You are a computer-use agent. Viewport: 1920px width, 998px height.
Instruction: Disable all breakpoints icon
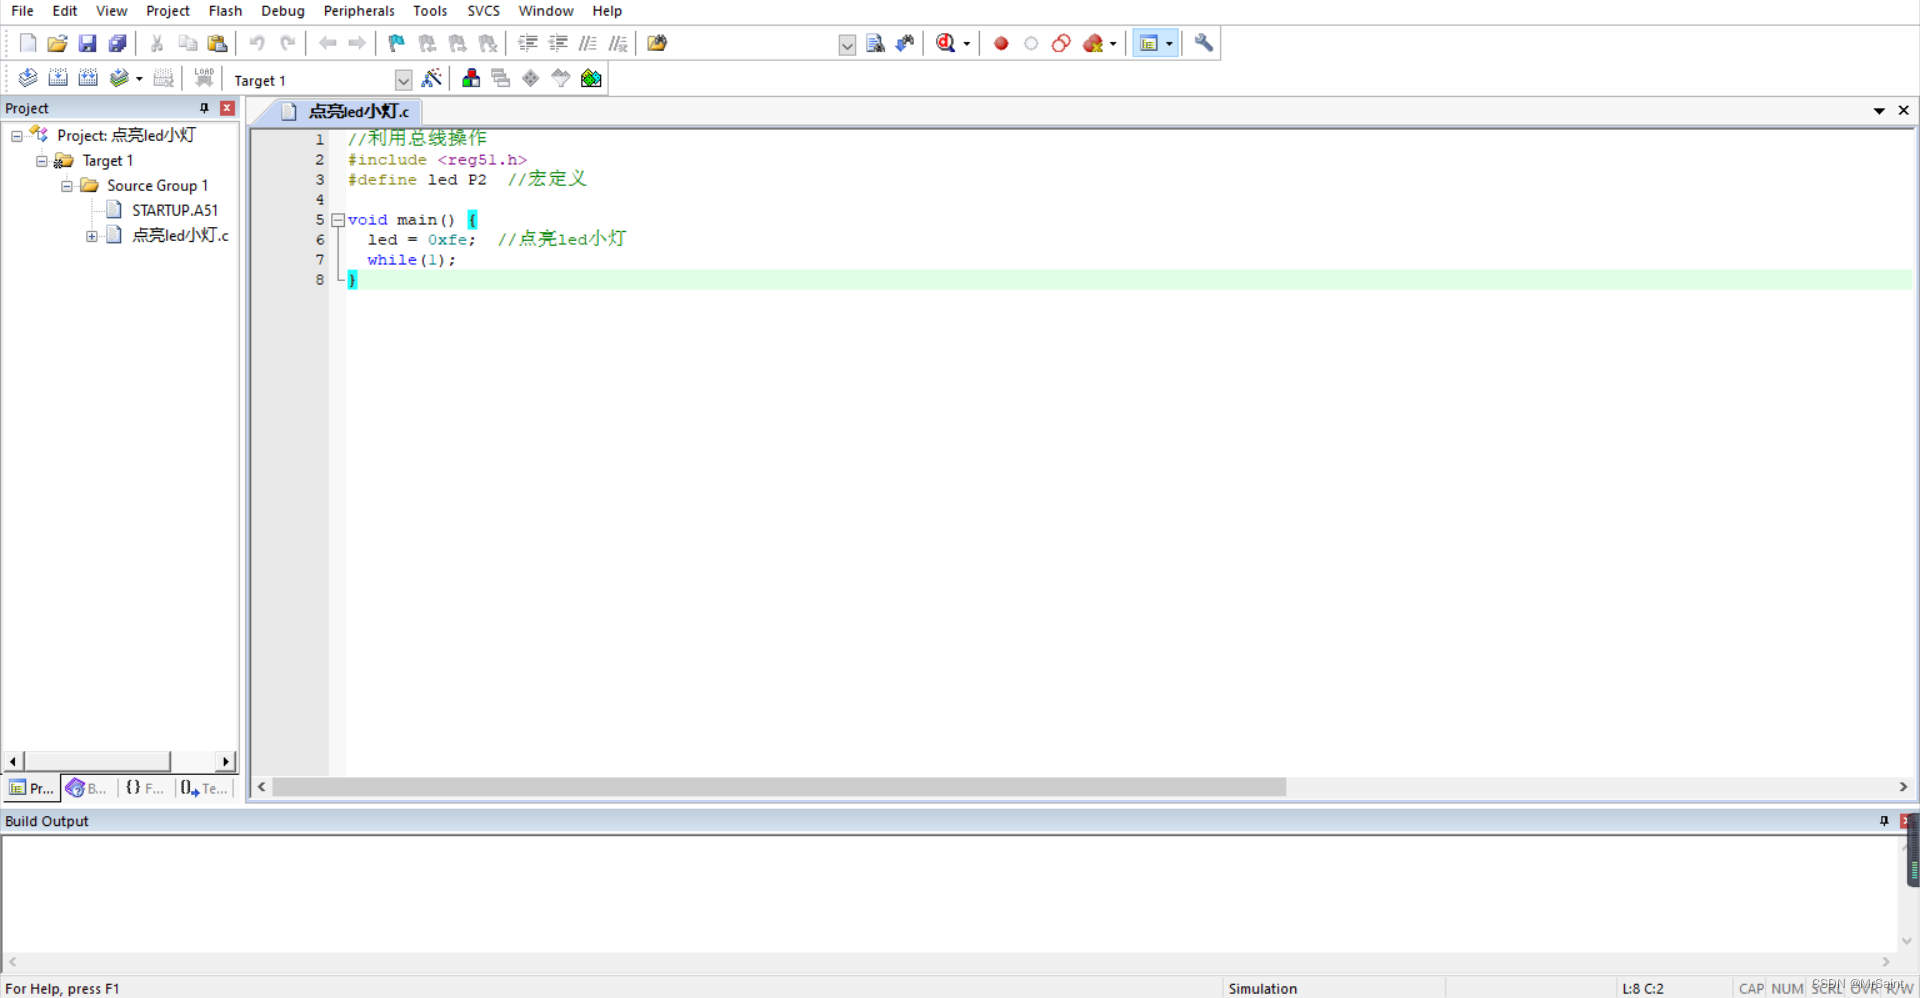point(1061,43)
